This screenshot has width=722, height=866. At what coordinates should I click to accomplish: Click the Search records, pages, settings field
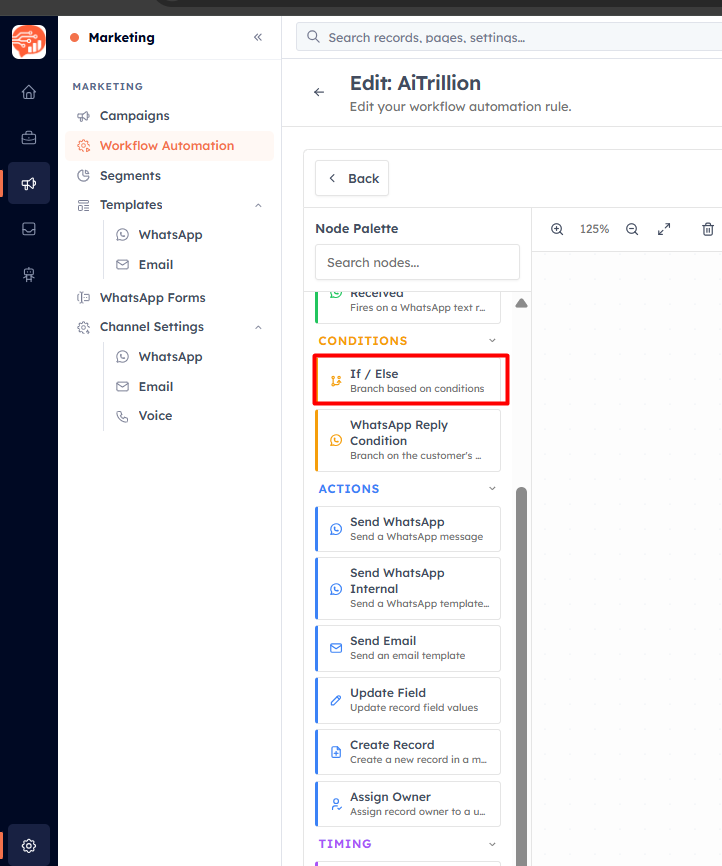click(x=509, y=37)
